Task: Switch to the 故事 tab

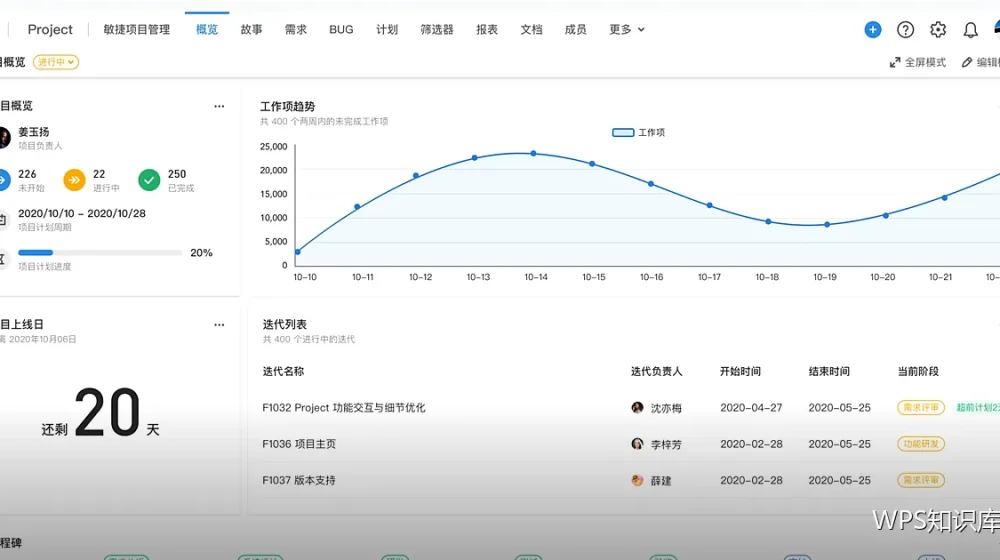Action: tap(251, 29)
